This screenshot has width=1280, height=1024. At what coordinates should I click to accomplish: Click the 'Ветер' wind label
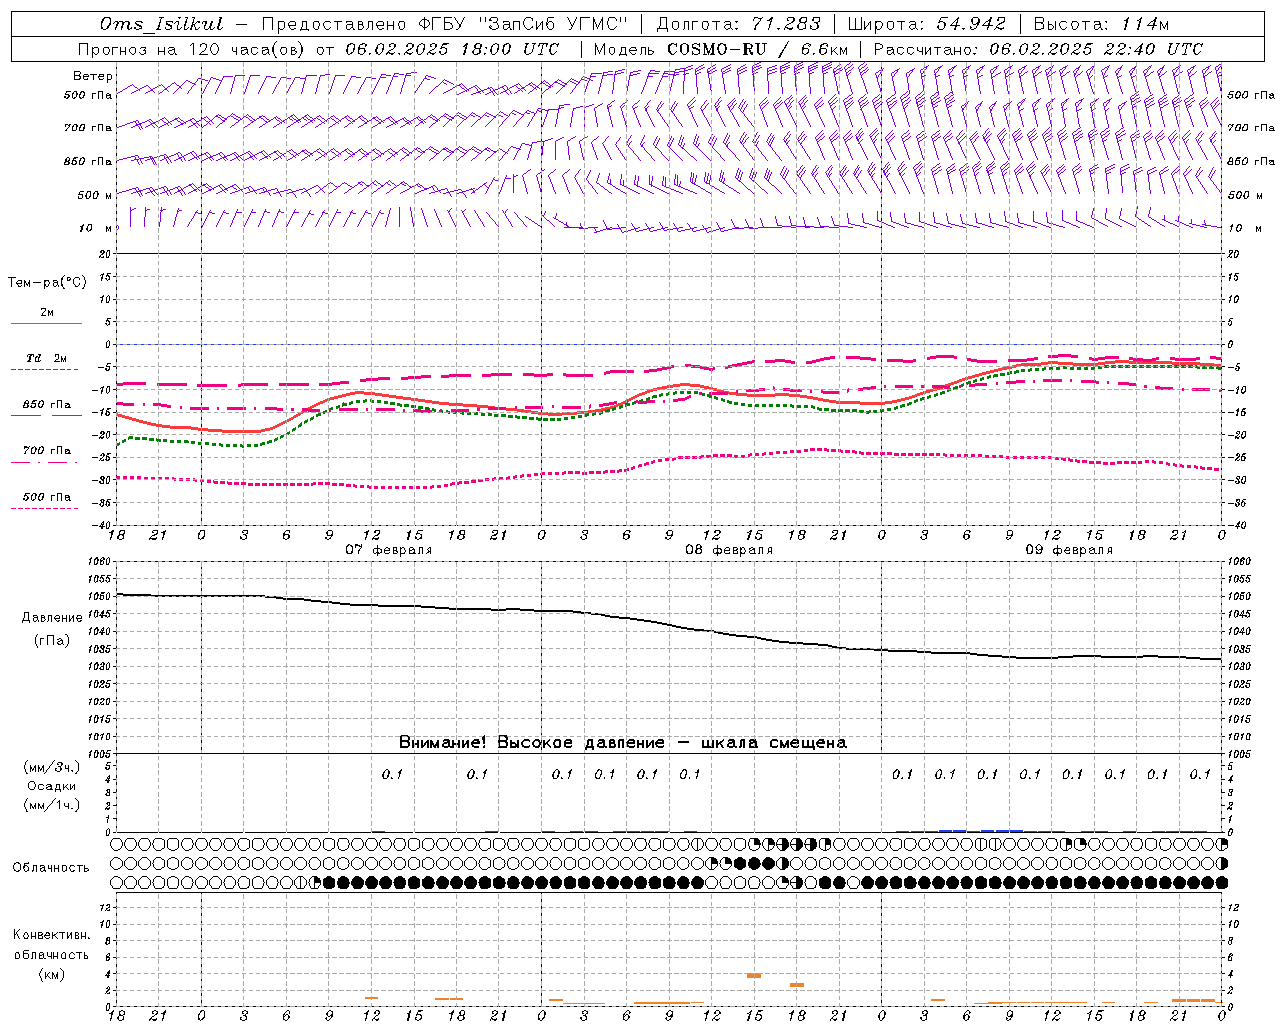point(92,76)
